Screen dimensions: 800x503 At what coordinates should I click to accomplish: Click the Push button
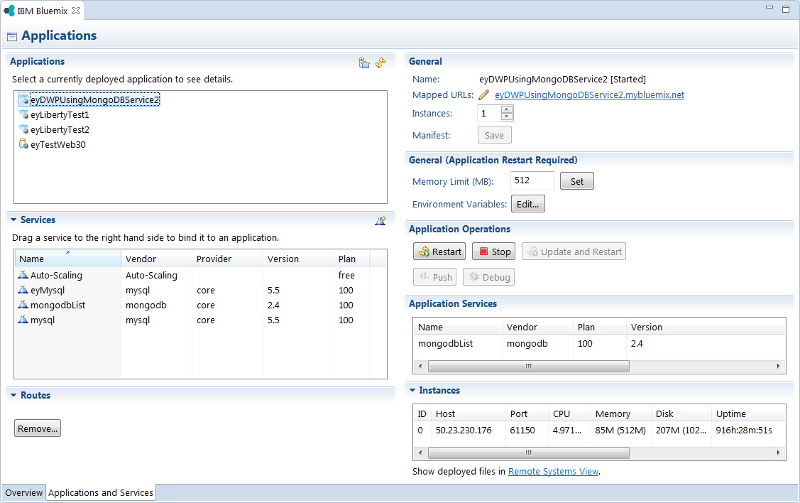point(435,277)
